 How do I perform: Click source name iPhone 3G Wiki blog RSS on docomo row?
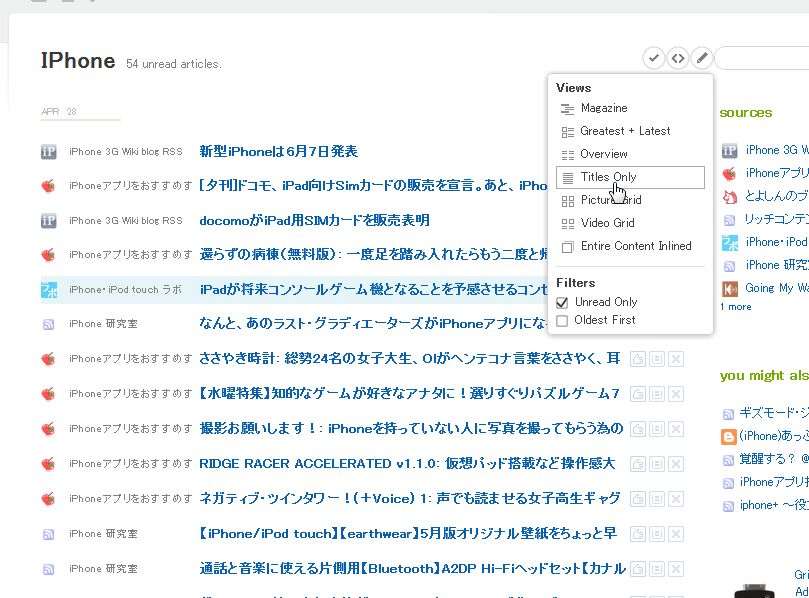pos(126,221)
